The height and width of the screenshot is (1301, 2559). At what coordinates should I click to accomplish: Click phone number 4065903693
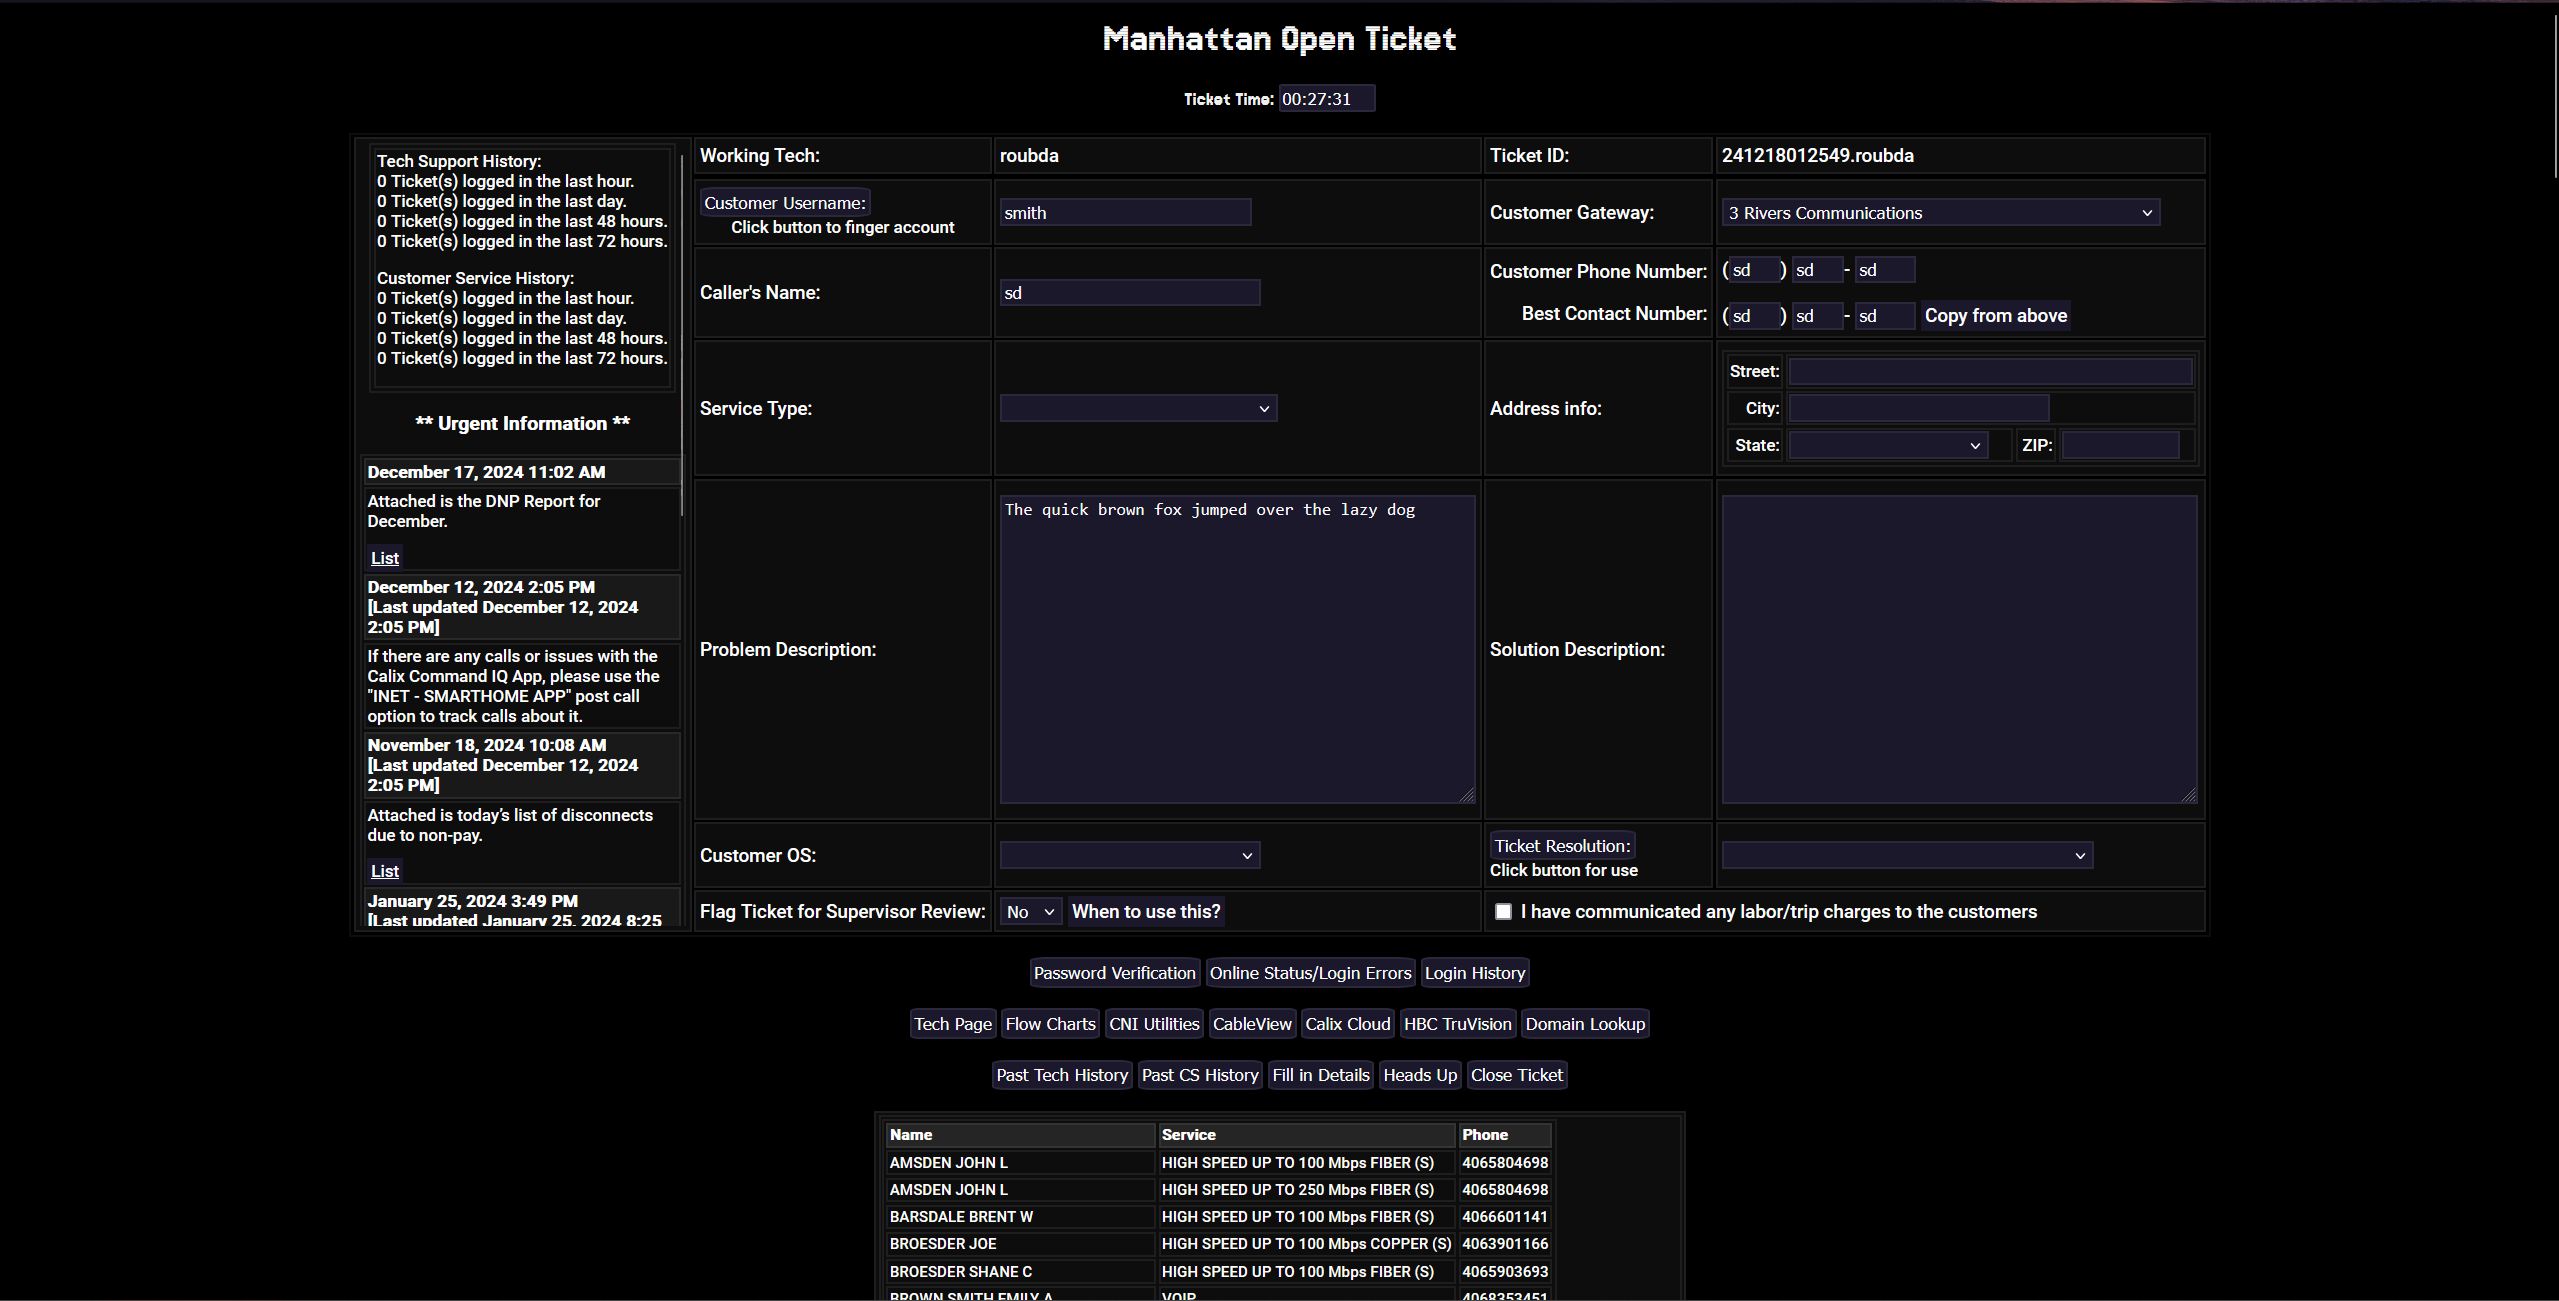pos(1504,1271)
